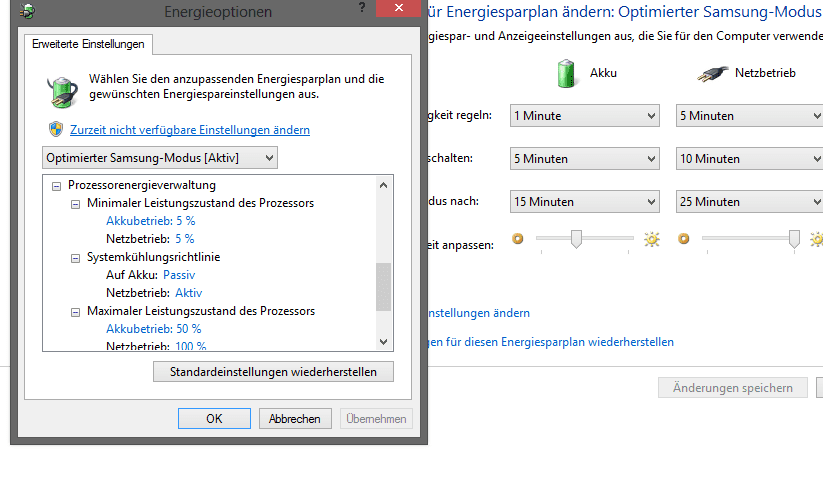Click the battery Akku icon
Image resolution: width=823 pixels, height=481 pixels.
(x=568, y=73)
